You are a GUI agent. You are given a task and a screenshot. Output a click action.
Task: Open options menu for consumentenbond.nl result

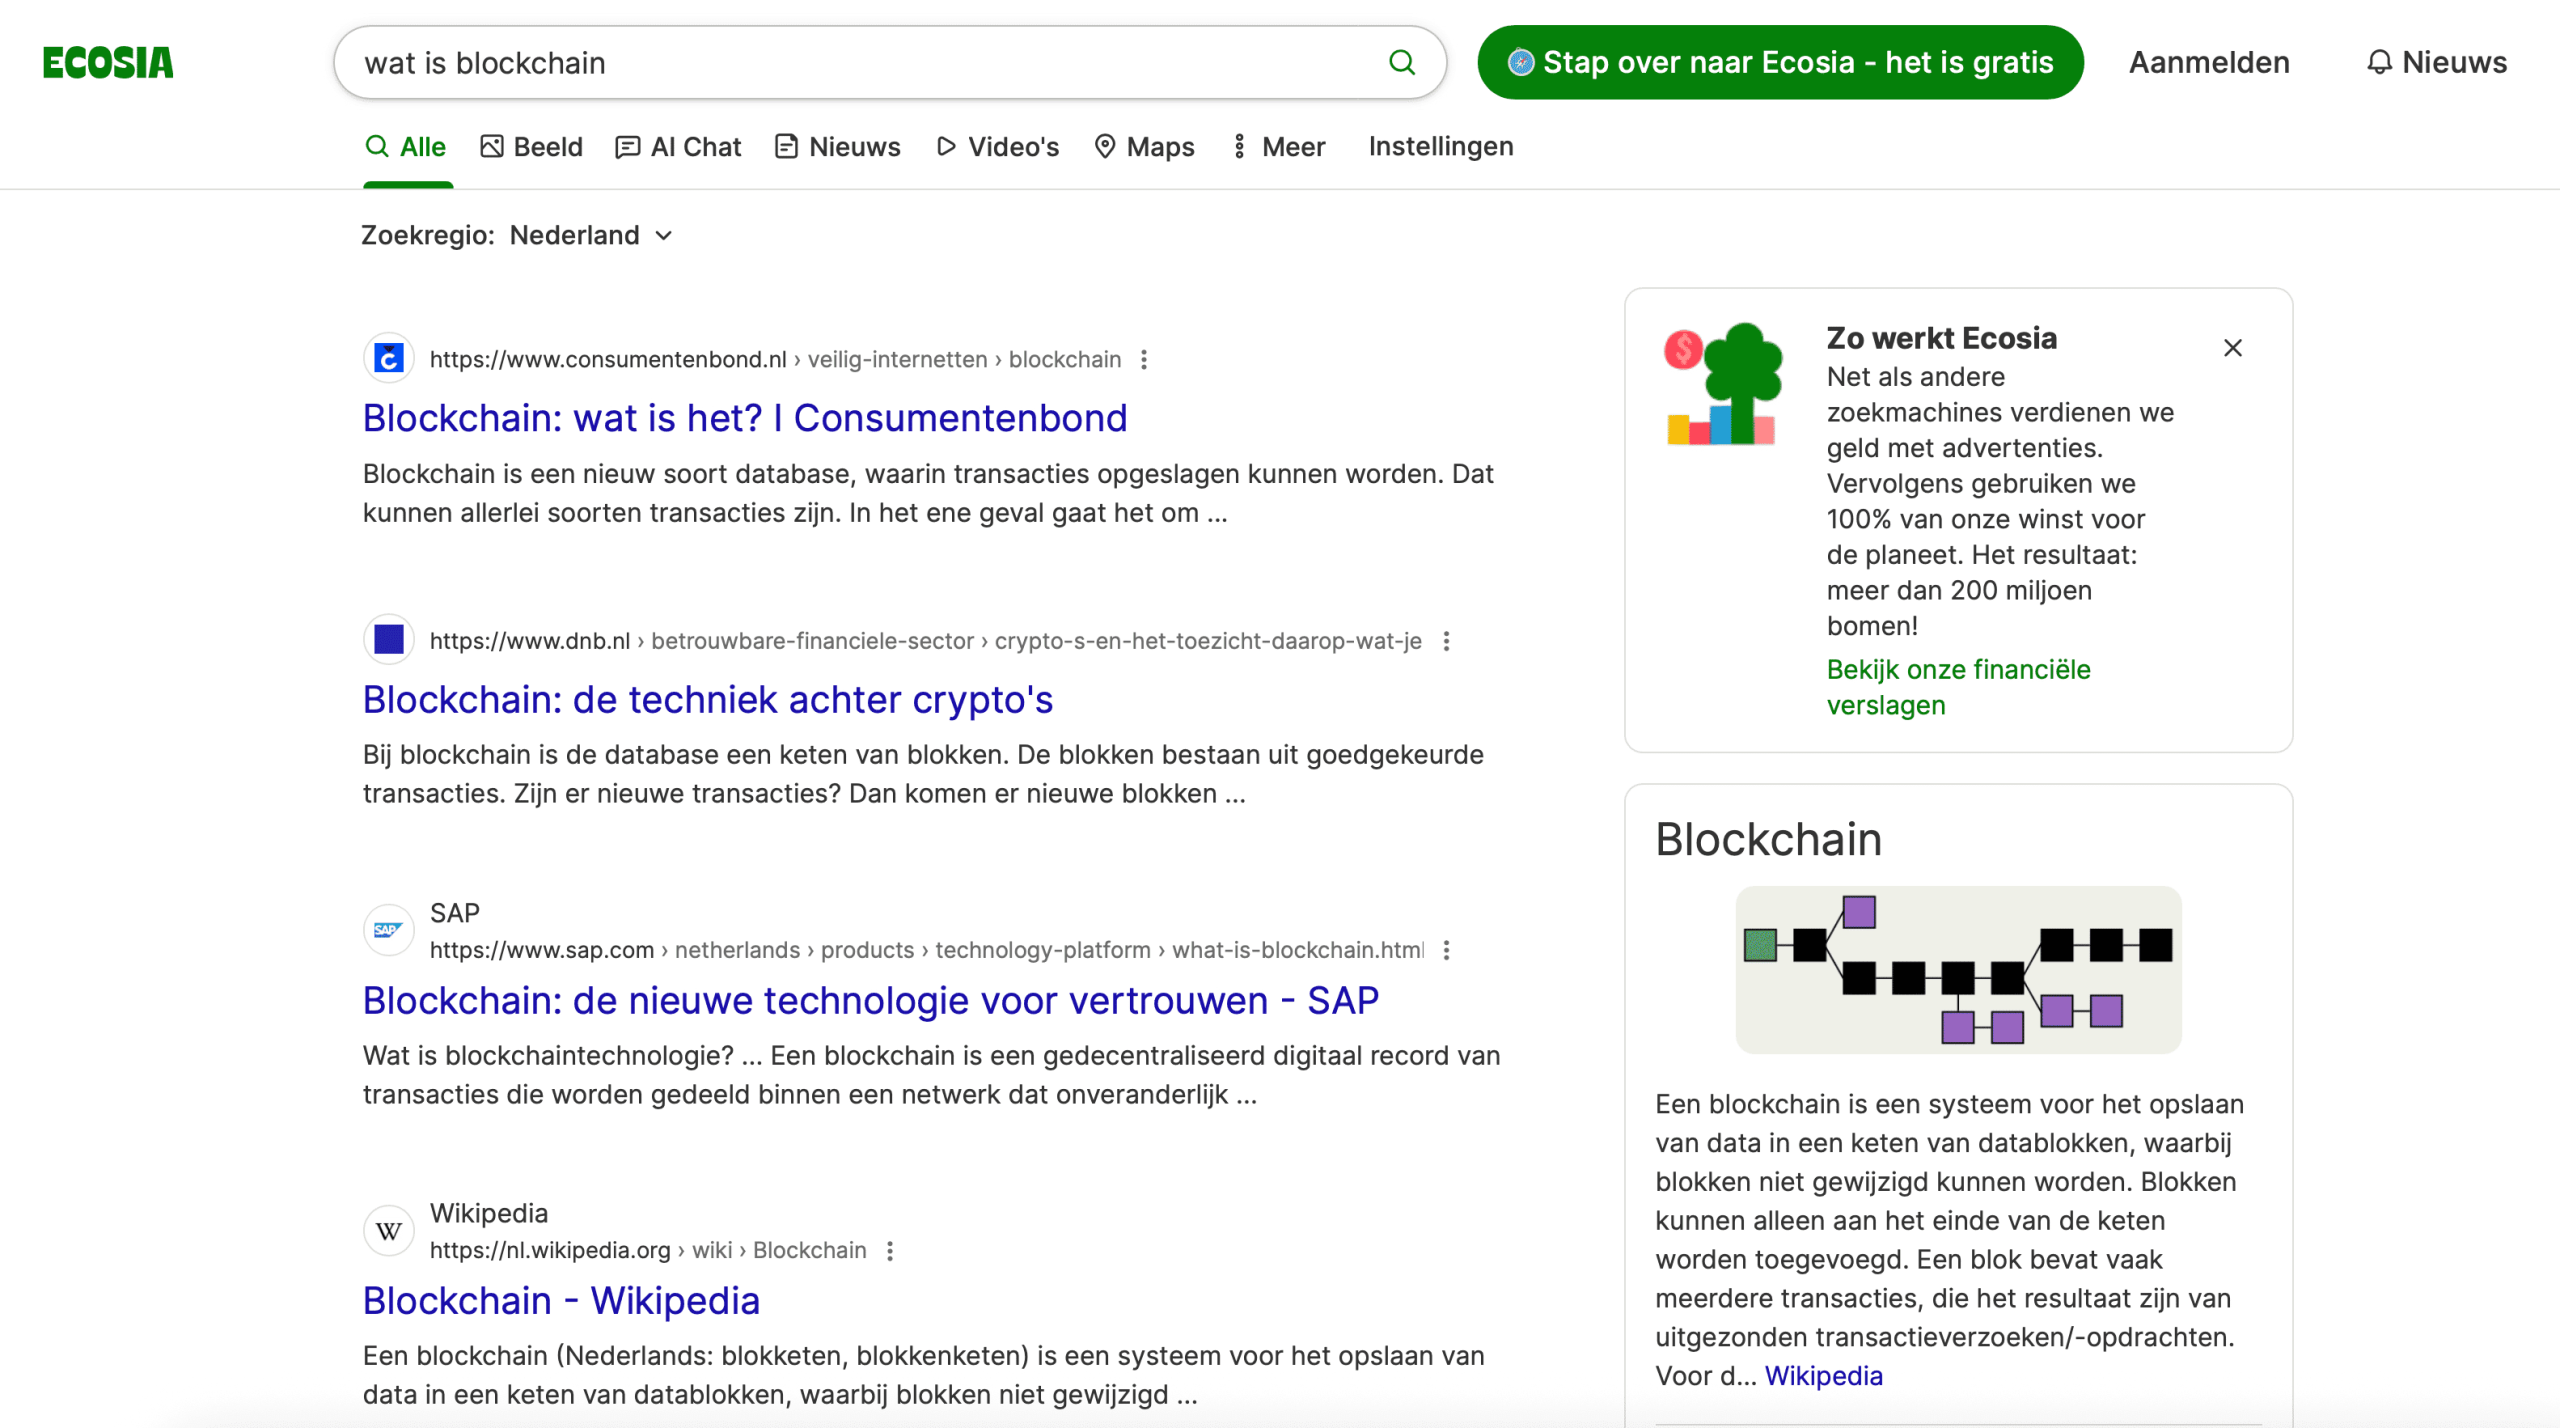point(1144,359)
